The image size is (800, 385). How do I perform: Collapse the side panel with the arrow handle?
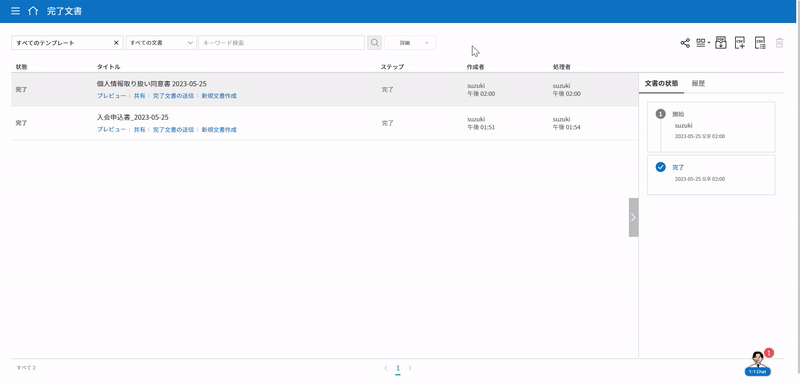(633, 217)
